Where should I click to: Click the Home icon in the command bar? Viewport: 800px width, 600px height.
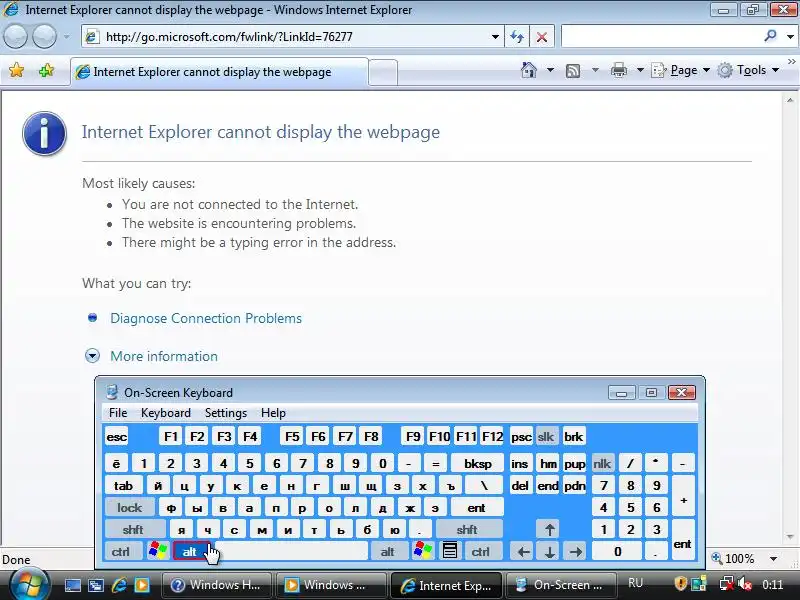tap(529, 70)
